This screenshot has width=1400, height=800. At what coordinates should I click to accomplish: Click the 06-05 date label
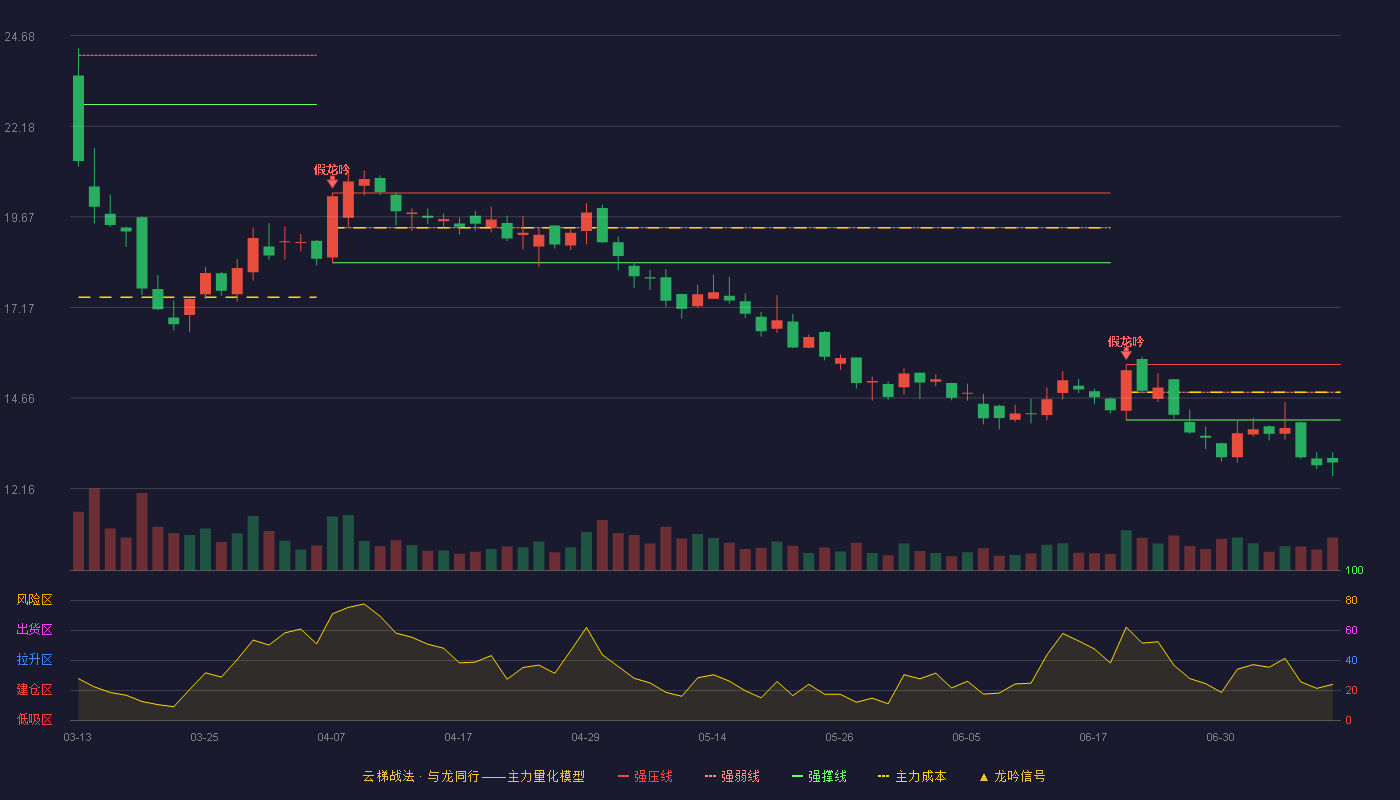click(966, 737)
